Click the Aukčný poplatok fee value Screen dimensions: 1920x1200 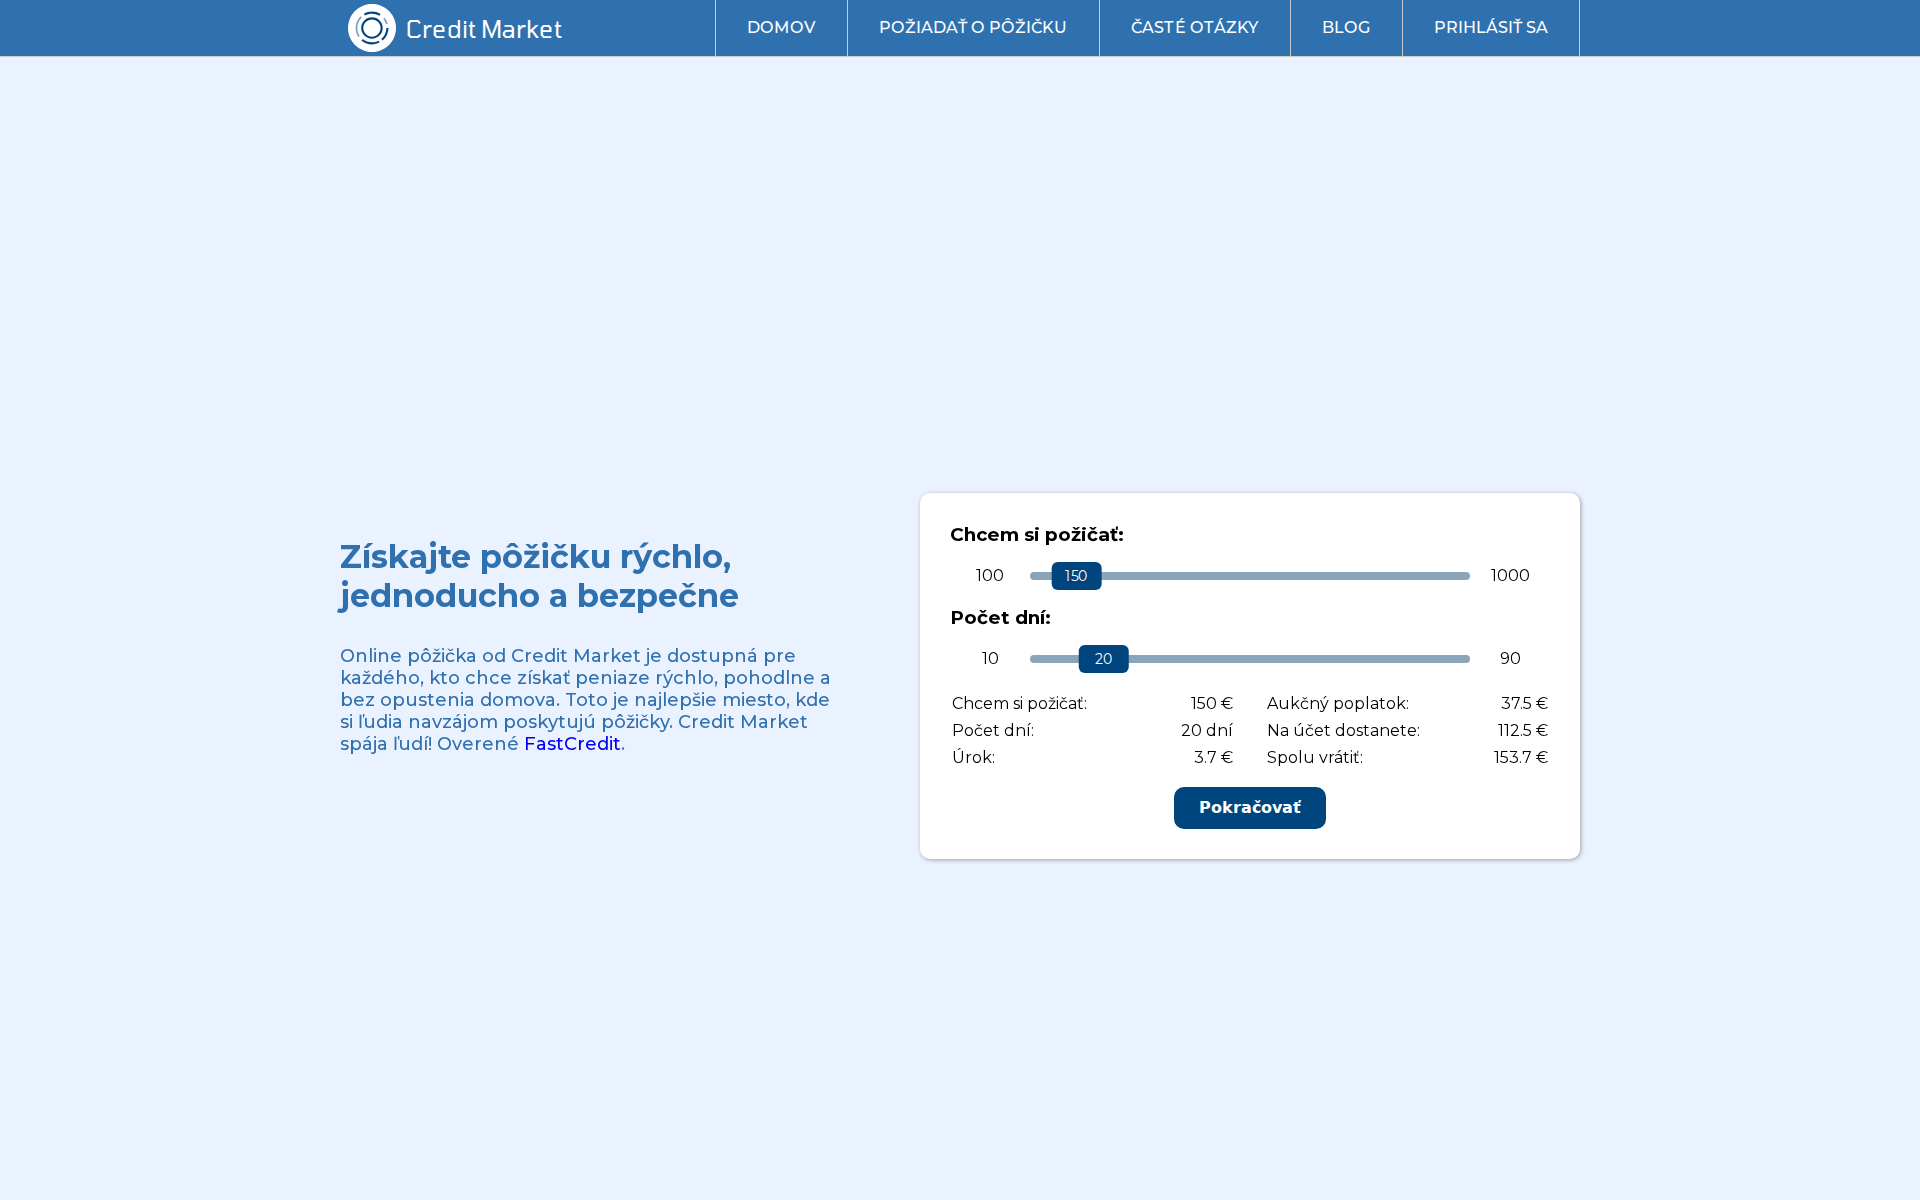pyautogui.click(x=1522, y=703)
